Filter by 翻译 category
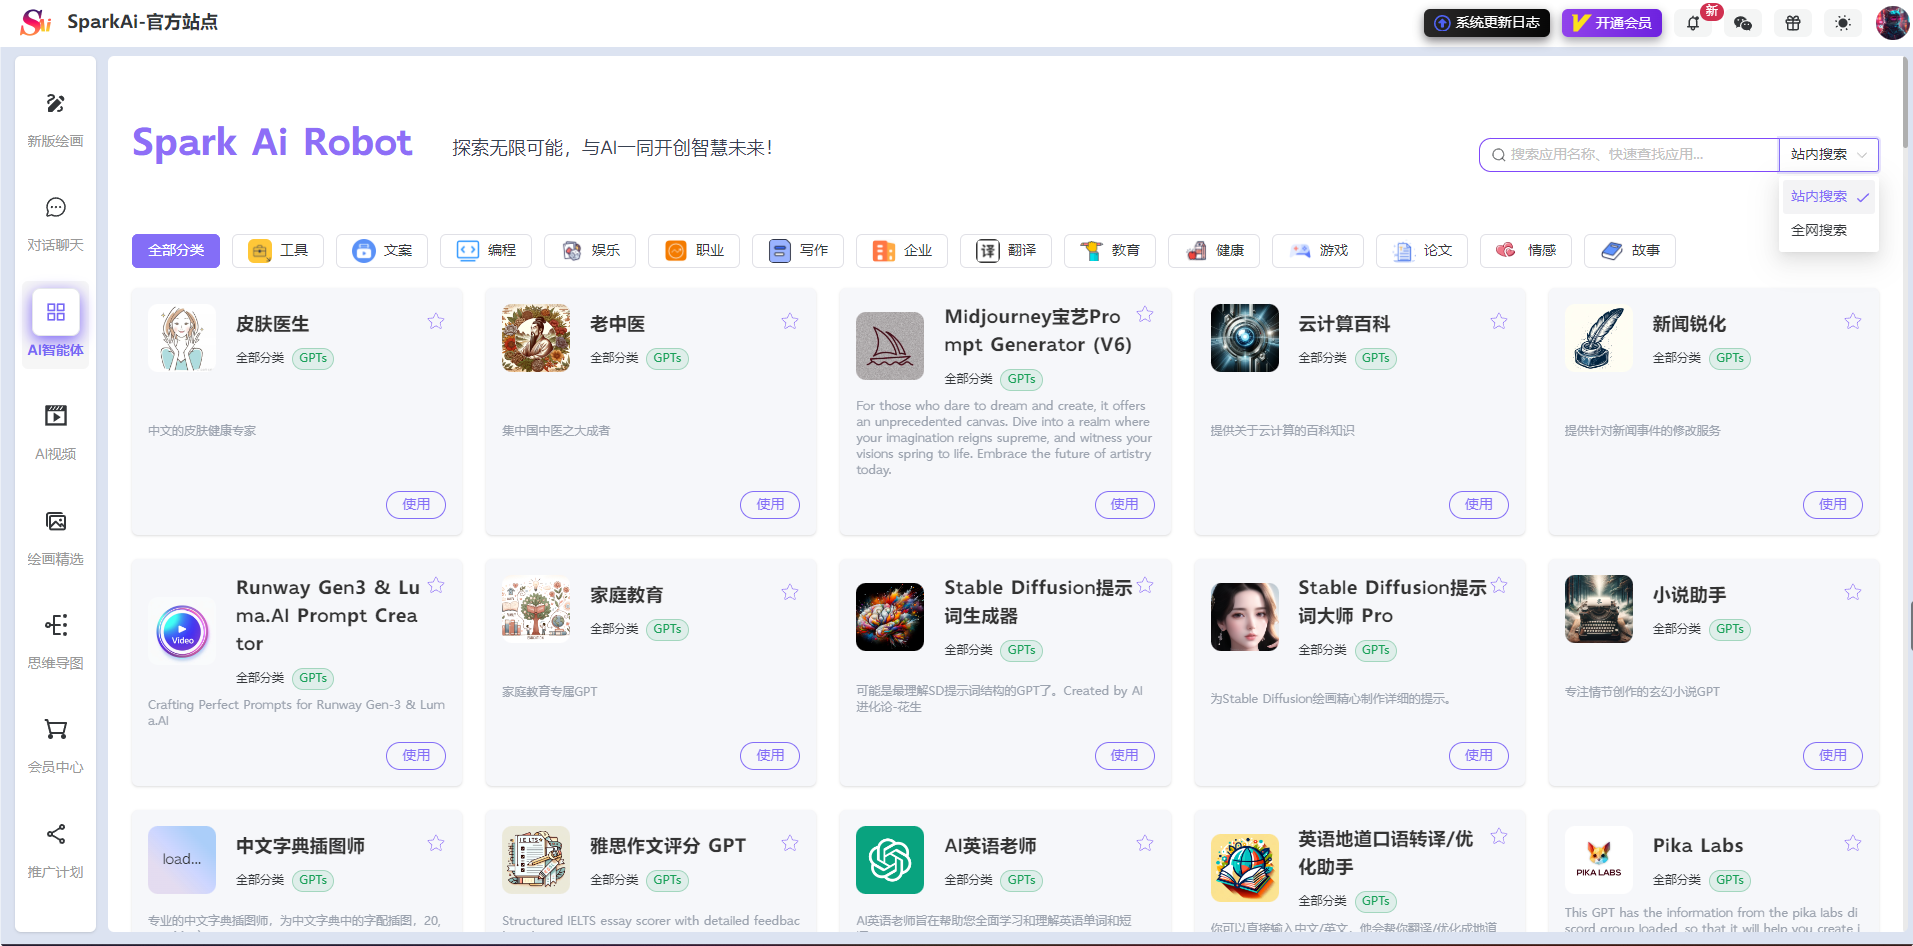 tap(1006, 251)
